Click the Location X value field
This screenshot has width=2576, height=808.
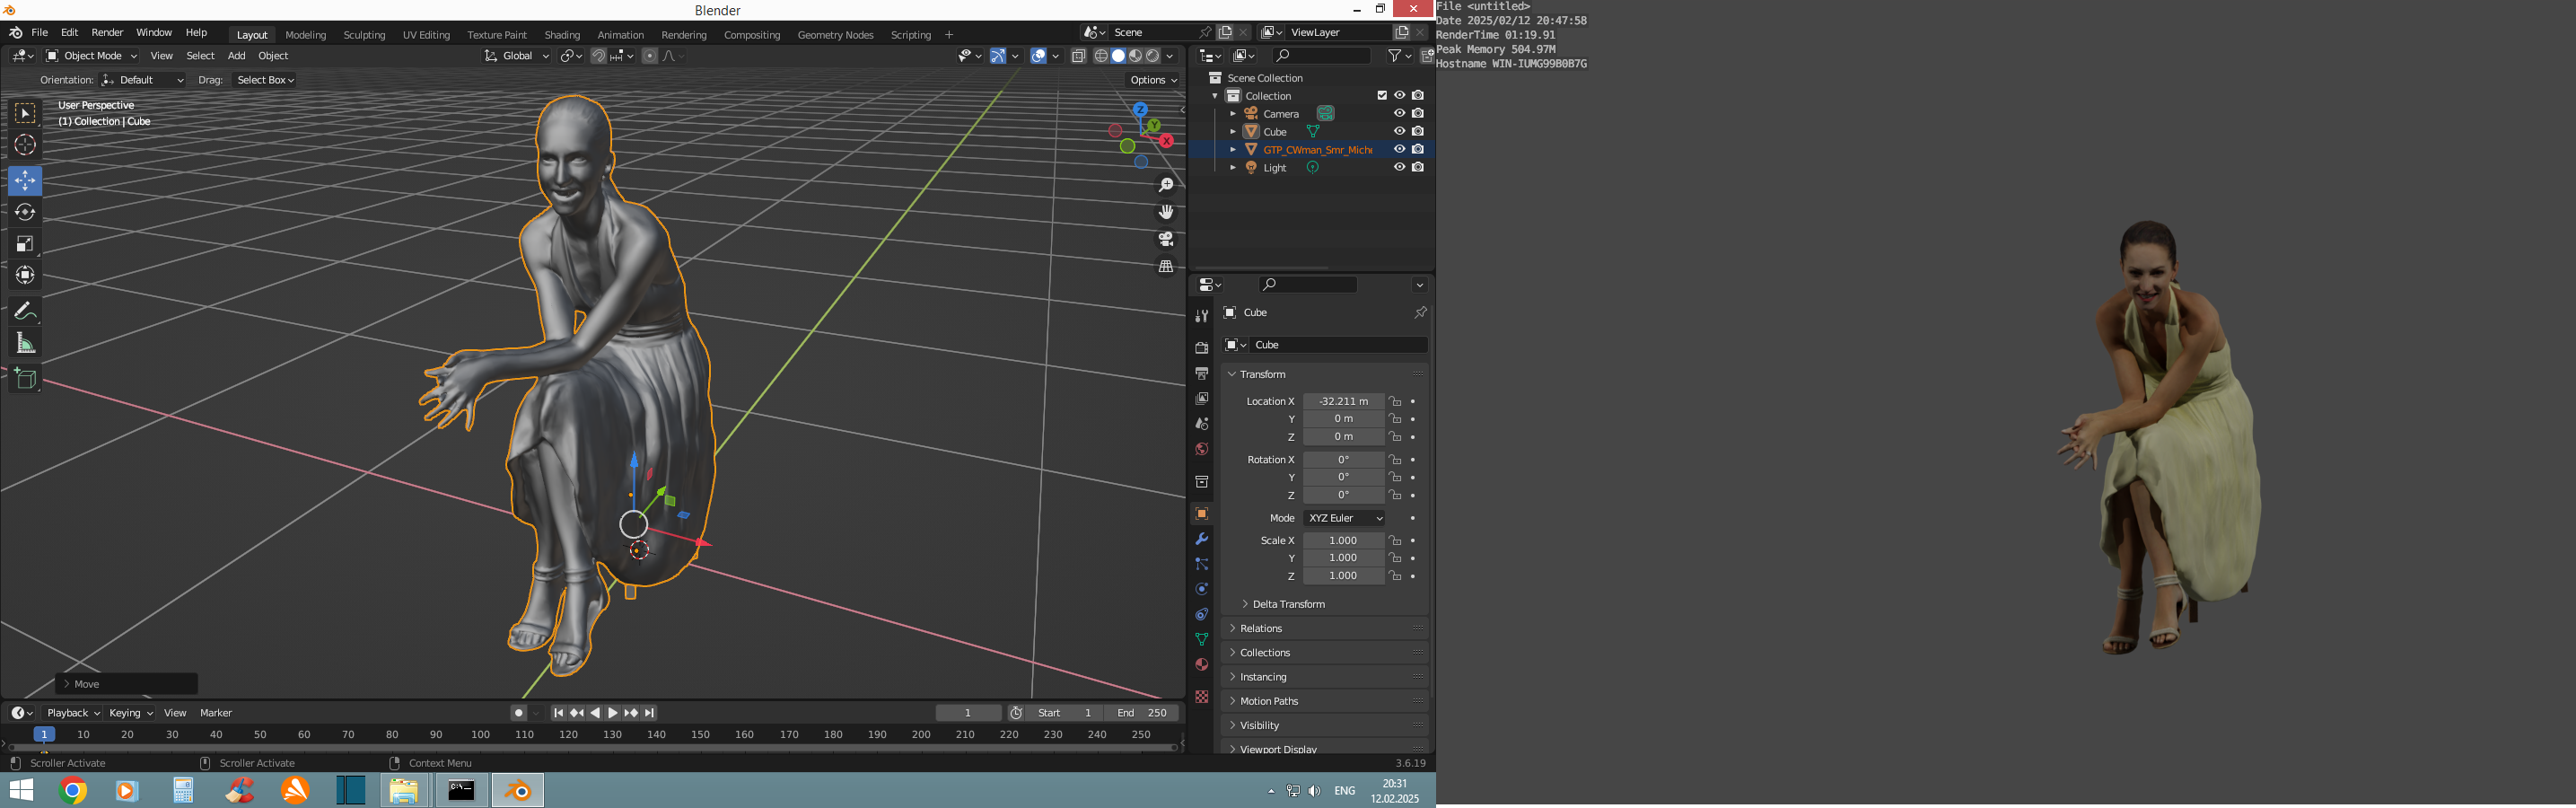[1343, 401]
